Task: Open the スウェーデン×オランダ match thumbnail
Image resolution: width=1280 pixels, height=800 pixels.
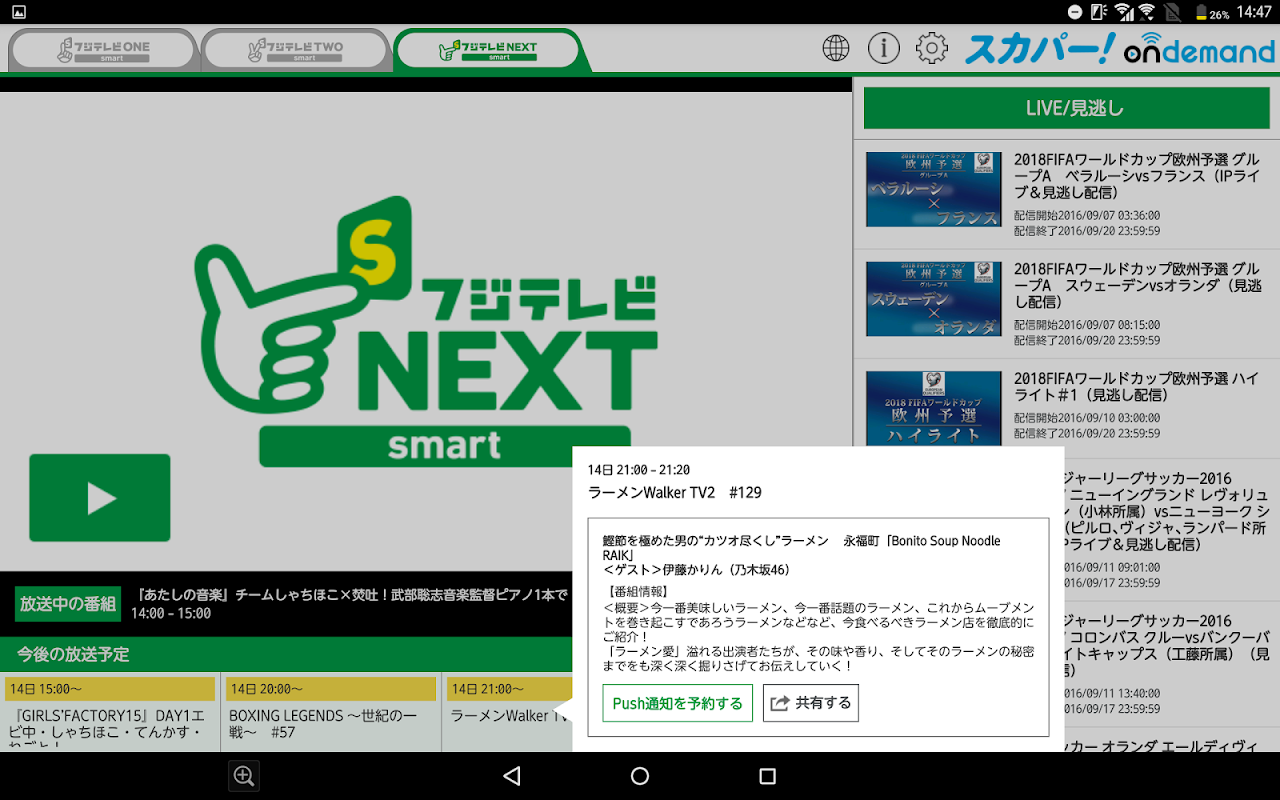Action: click(x=933, y=299)
